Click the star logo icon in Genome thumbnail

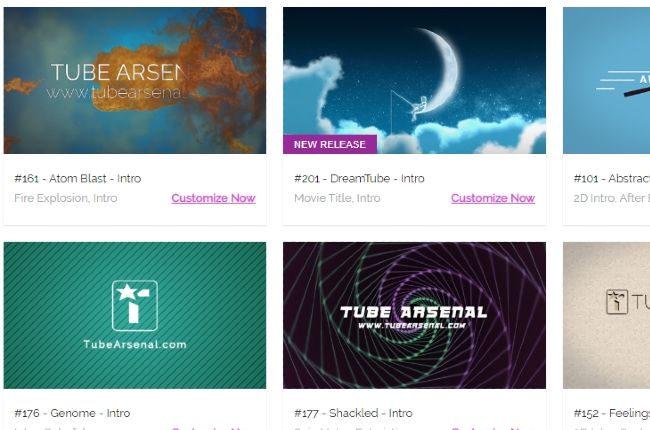135,306
